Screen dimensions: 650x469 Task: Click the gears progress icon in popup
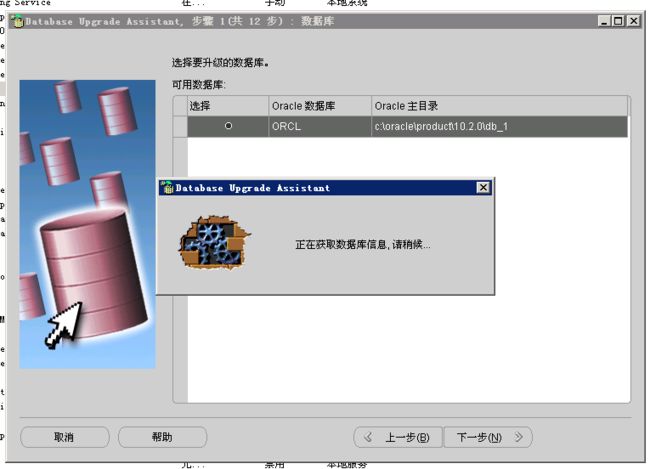(x=214, y=243)
